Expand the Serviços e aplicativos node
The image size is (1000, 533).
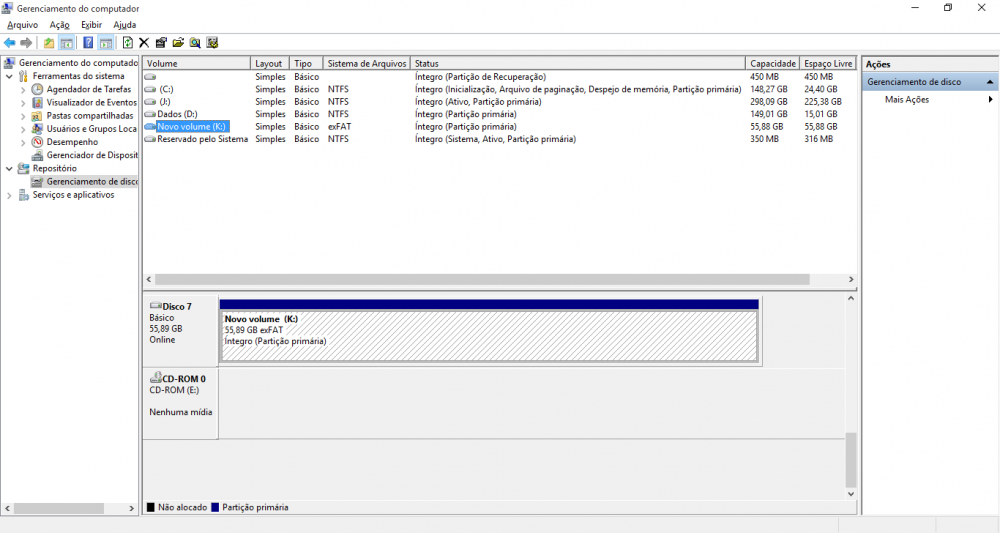pos(9,195)
